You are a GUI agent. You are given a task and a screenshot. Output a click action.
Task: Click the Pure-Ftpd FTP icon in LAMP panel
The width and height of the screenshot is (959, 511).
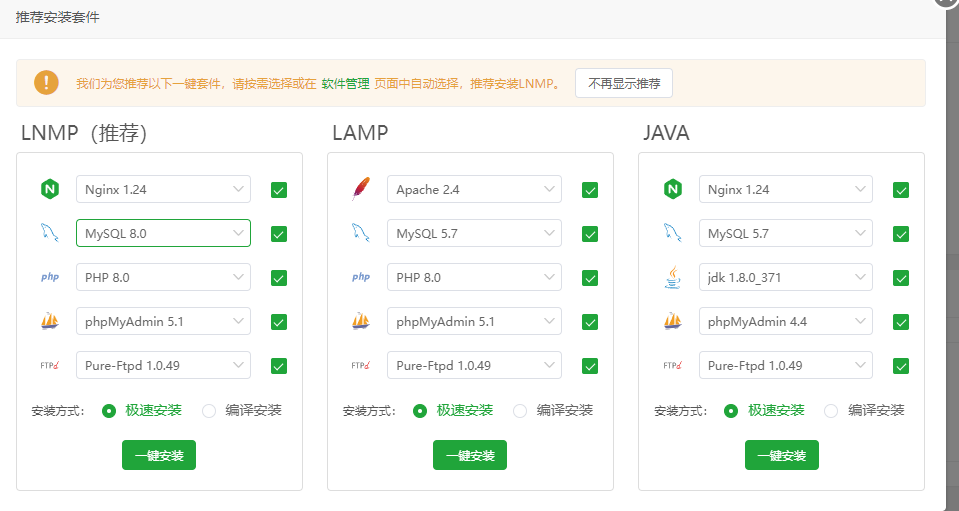tap(360, 365)
